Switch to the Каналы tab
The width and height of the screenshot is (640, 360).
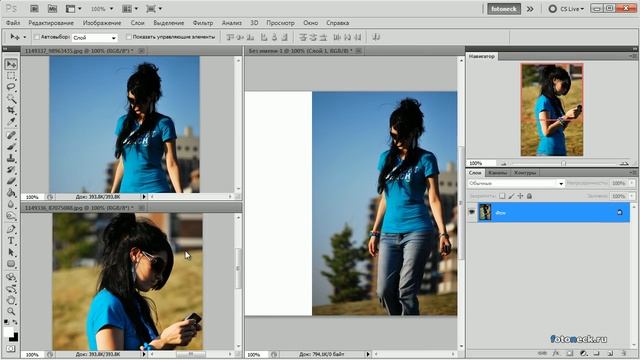tap(498, 173)
